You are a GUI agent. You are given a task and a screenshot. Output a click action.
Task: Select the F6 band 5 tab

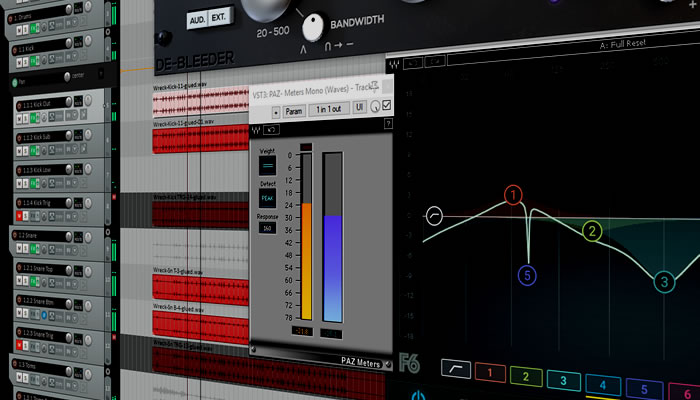pos(644,389)
